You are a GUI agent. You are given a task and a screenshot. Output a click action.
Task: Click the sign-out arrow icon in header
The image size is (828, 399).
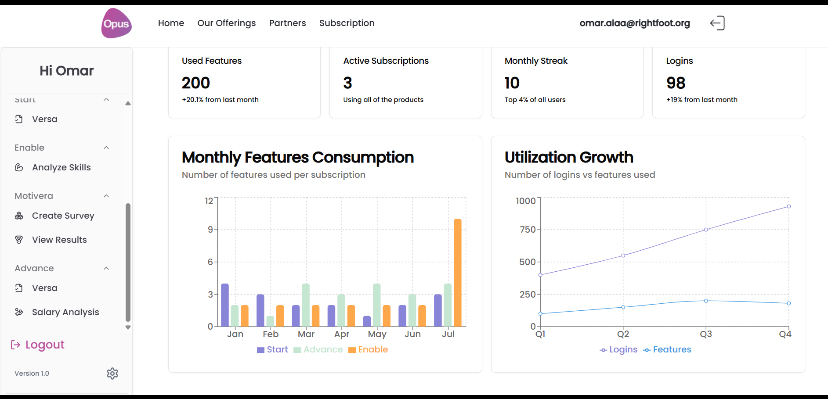(717, 23)
